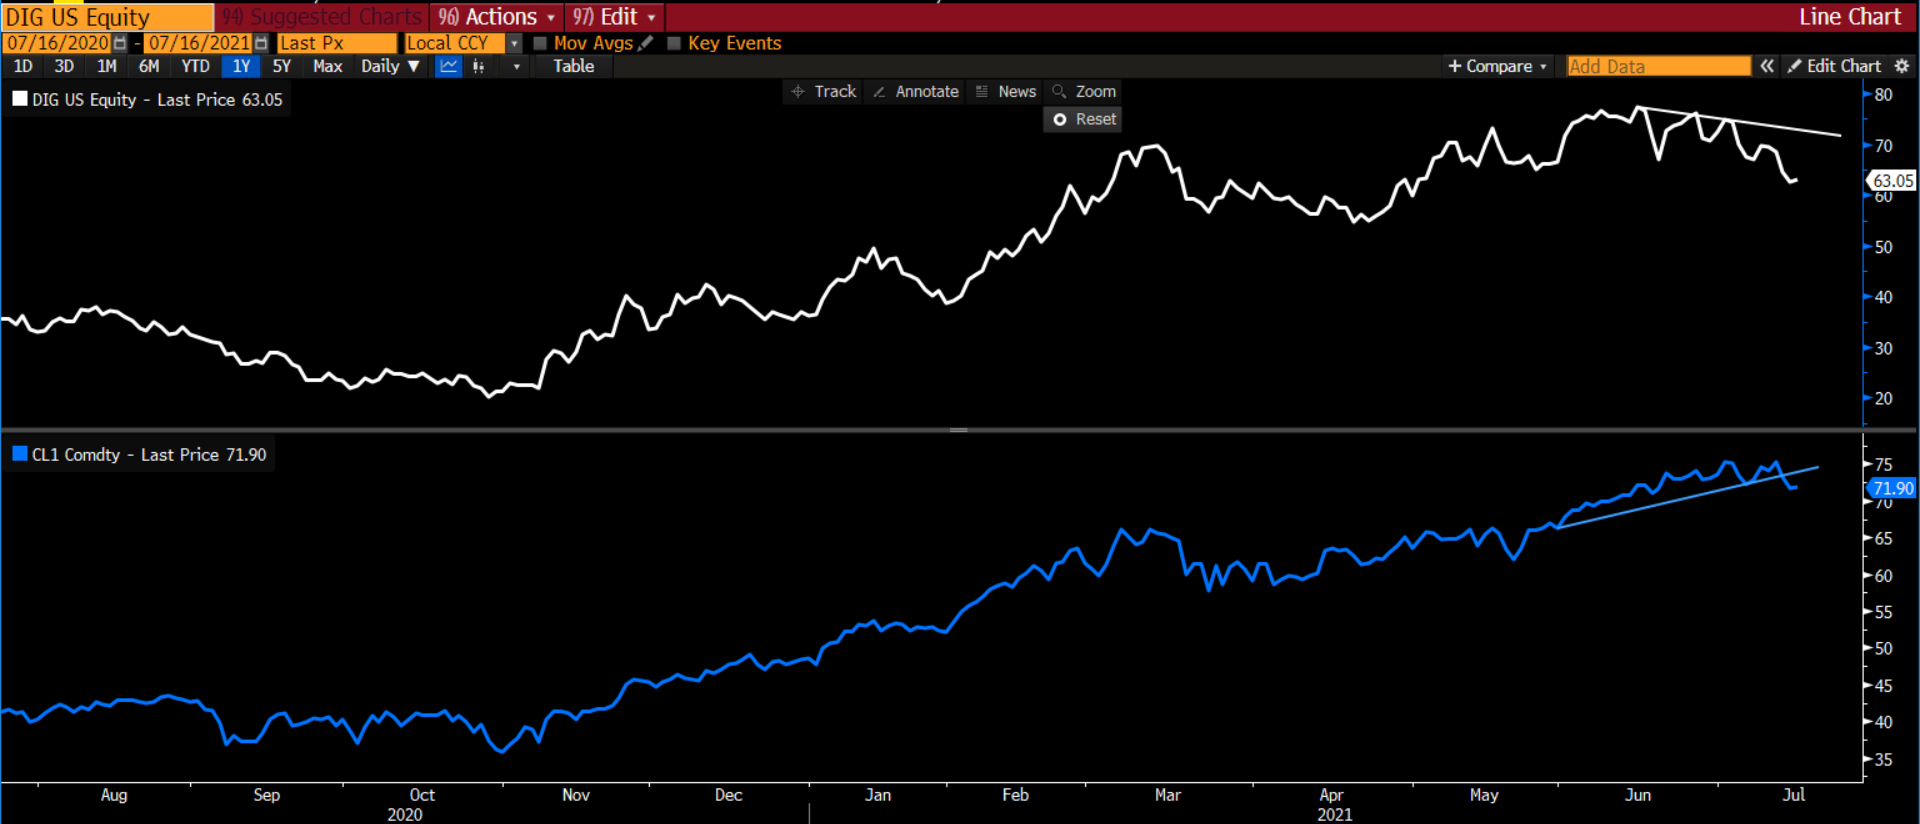Reset the chart zoom
The width and height of the screenshot is (1920, 824).
(x=1083, y=119)
